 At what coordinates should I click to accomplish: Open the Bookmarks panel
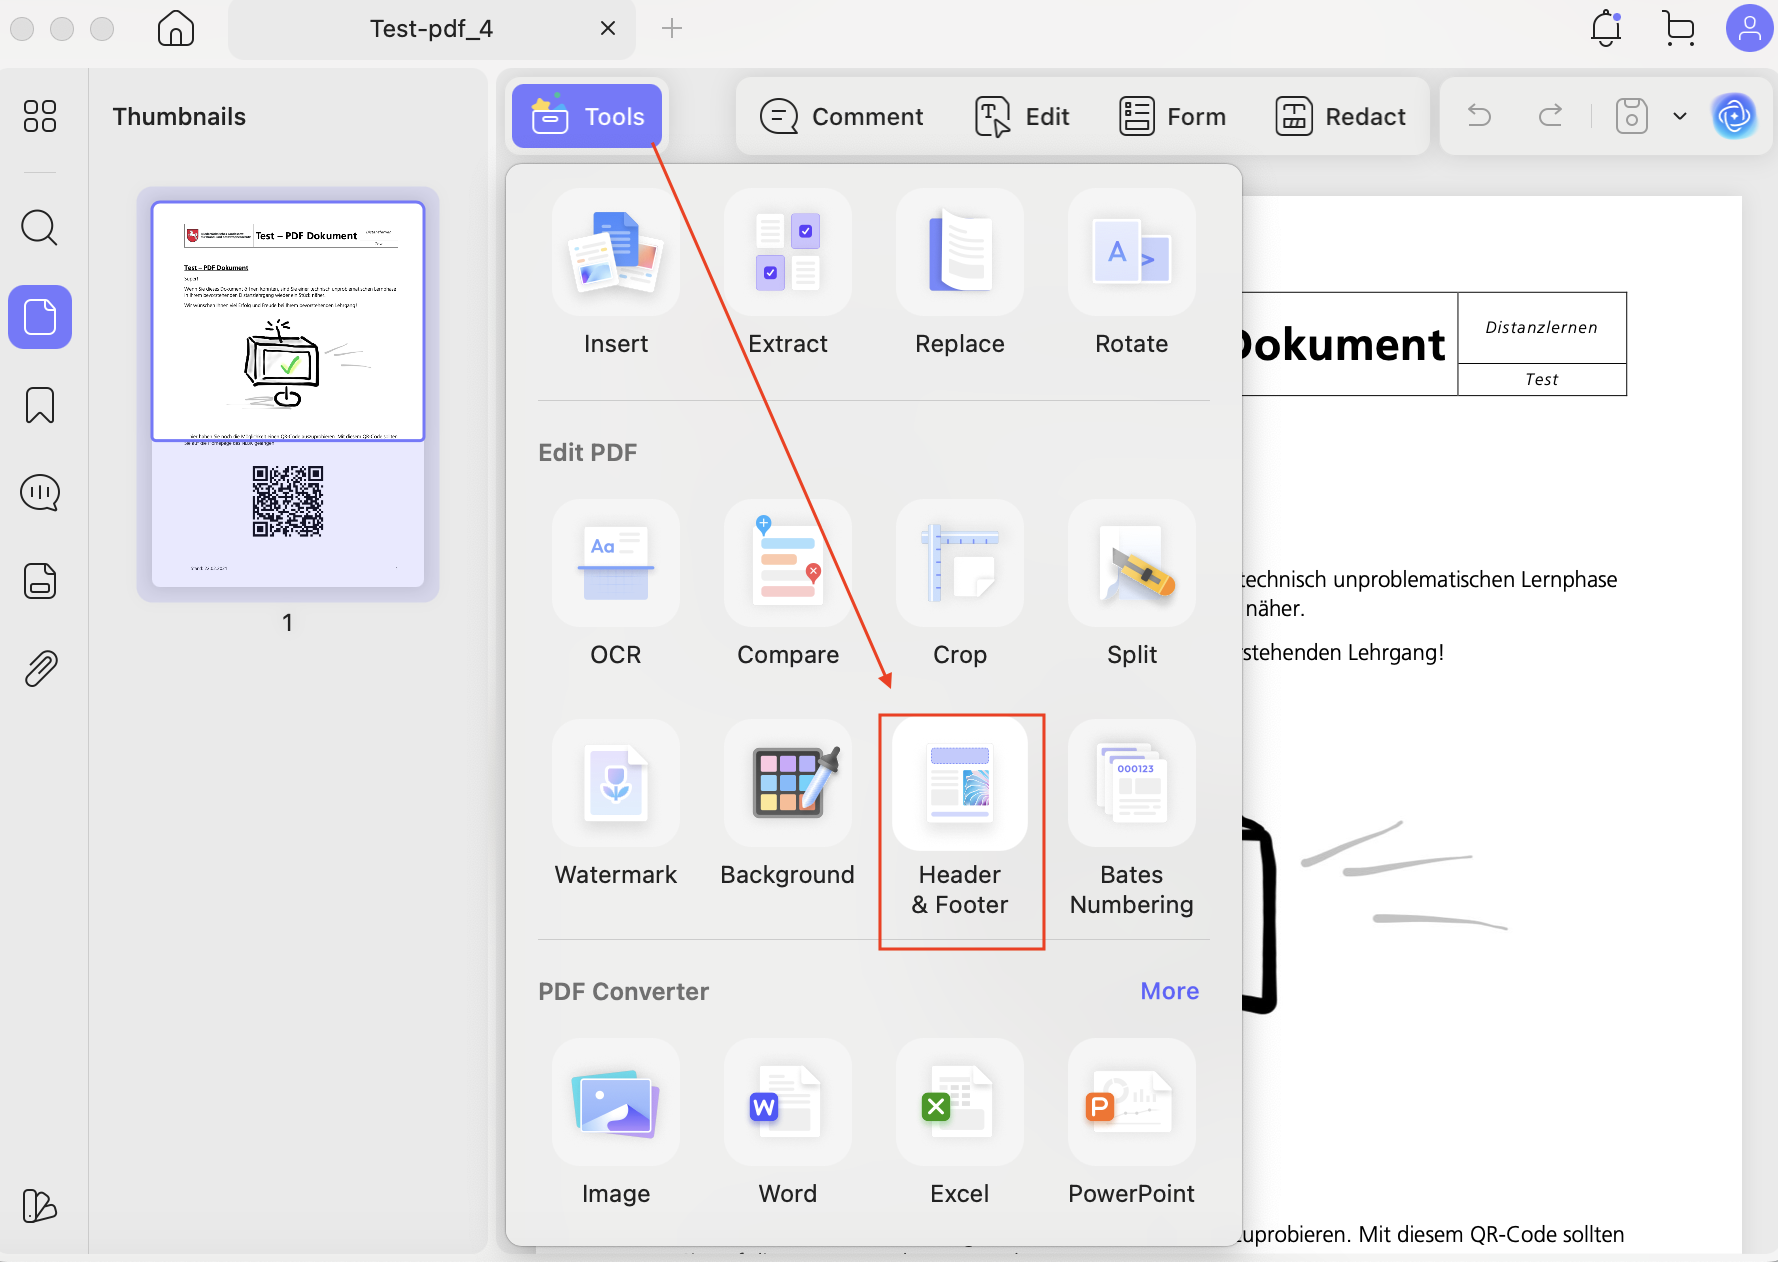click(x=39, y=405)
